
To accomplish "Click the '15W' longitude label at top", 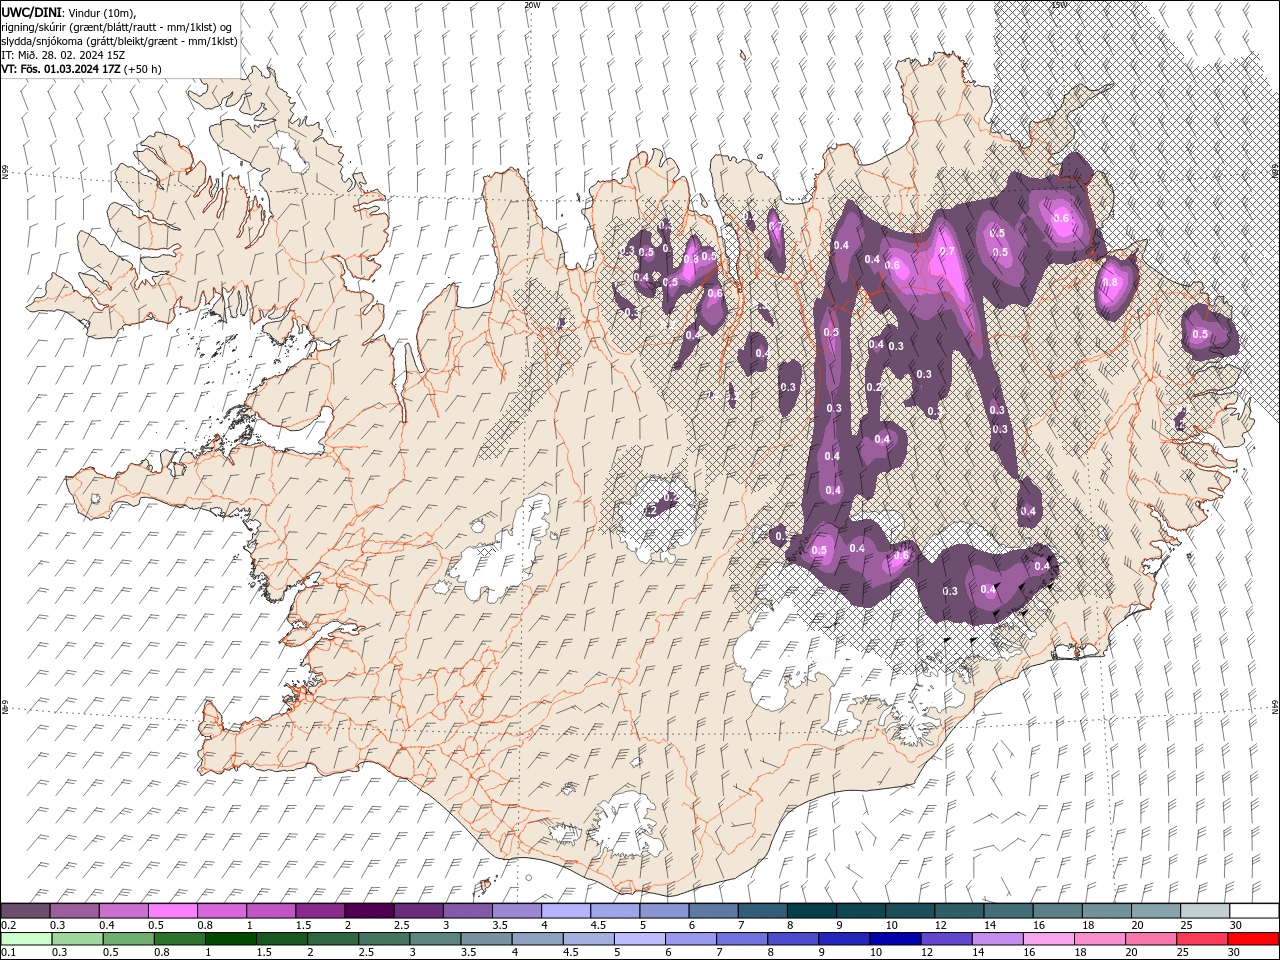I will point(1058,5).
